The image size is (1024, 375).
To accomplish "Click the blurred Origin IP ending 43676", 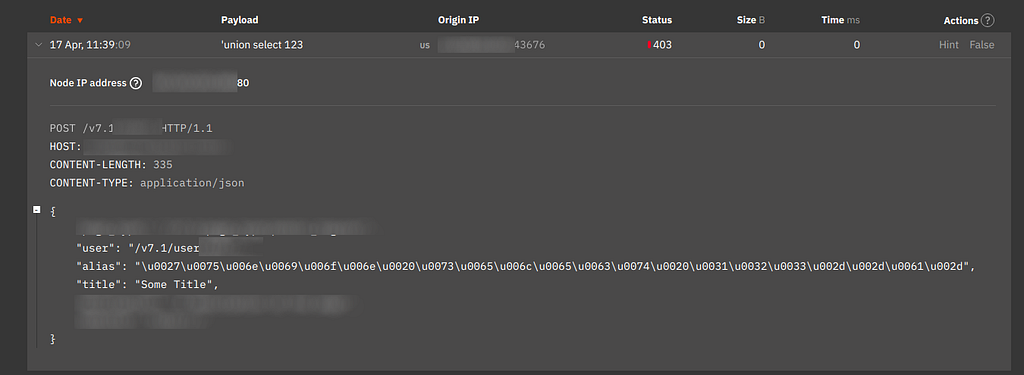I will pyautogui.click(x=492, y=45).
